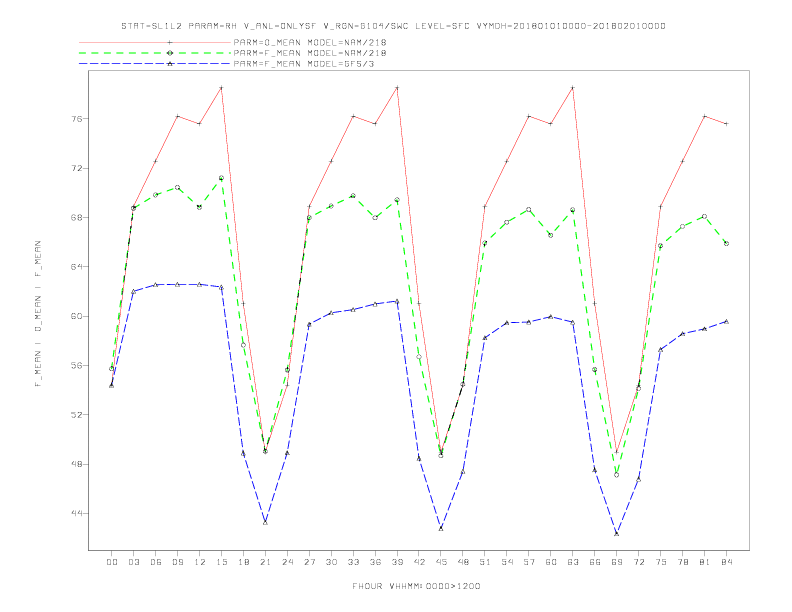Click y-axis tick label 60
This screenshot has height=612, width=792.
(78, 316)
